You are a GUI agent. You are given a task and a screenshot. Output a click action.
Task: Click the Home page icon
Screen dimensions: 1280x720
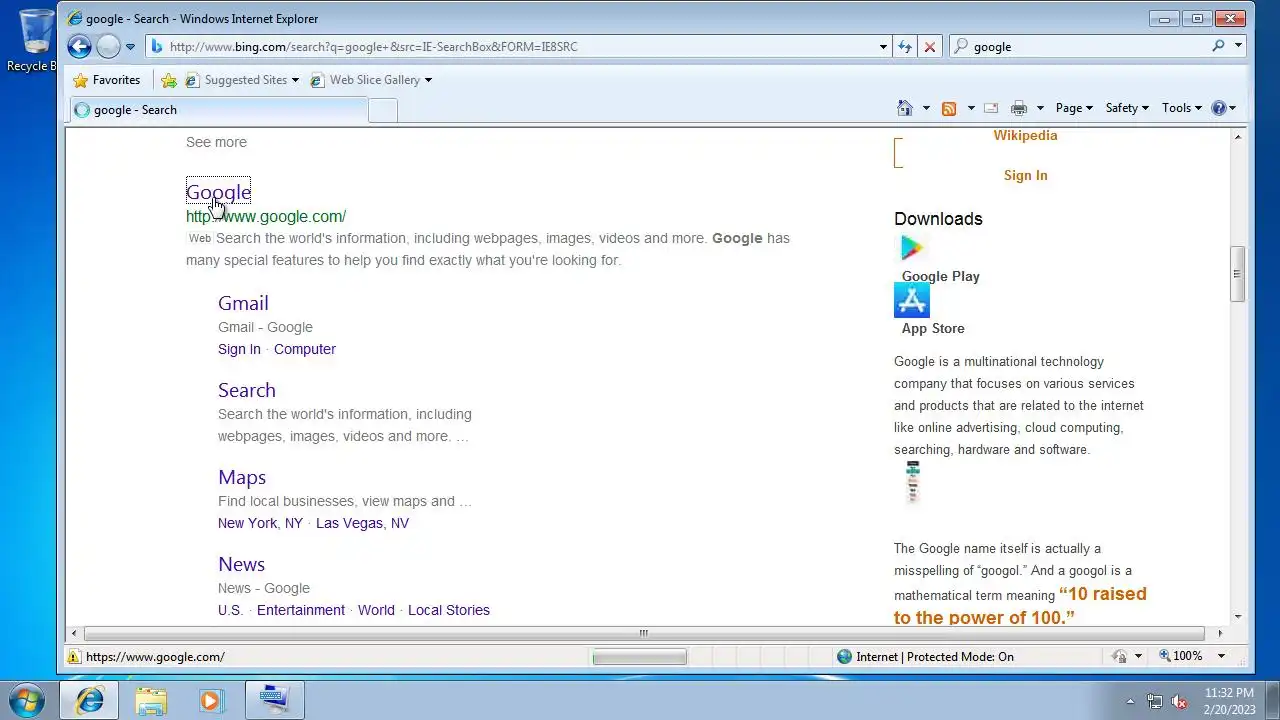coord(905,108)
